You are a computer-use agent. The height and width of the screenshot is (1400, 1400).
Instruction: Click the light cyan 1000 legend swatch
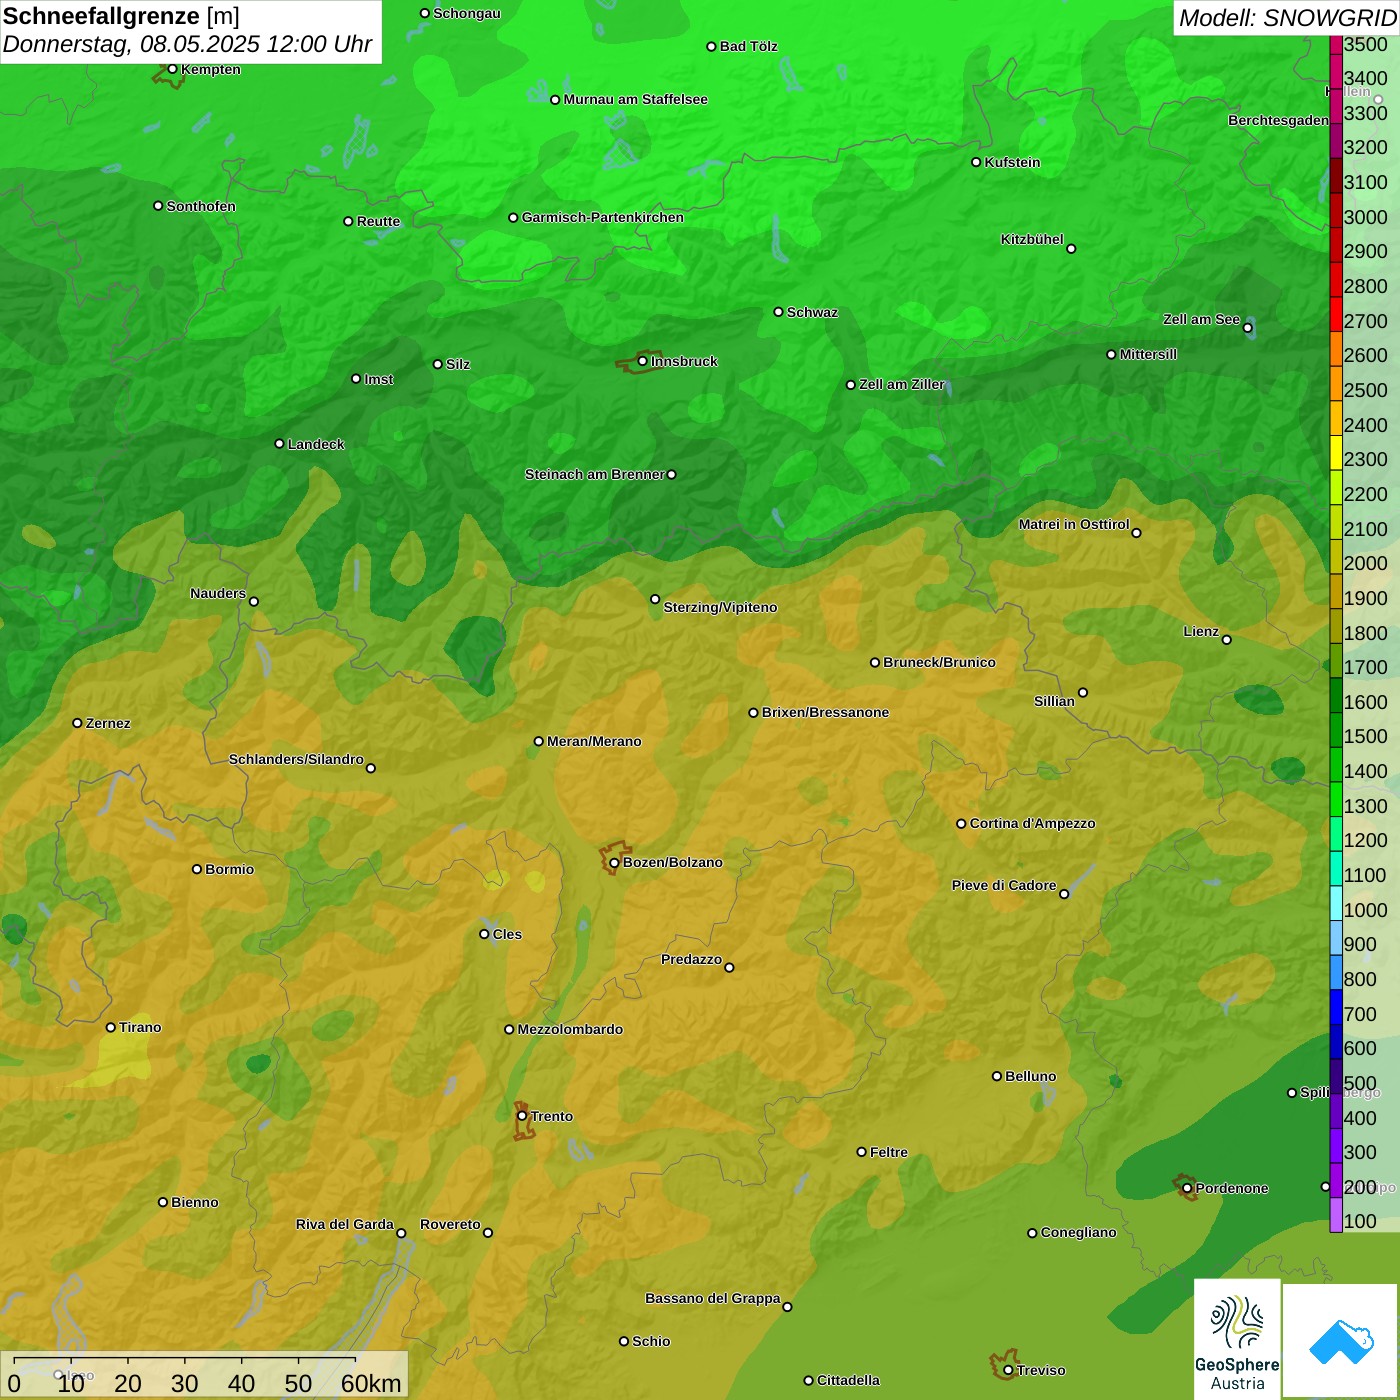(1336, 903)
